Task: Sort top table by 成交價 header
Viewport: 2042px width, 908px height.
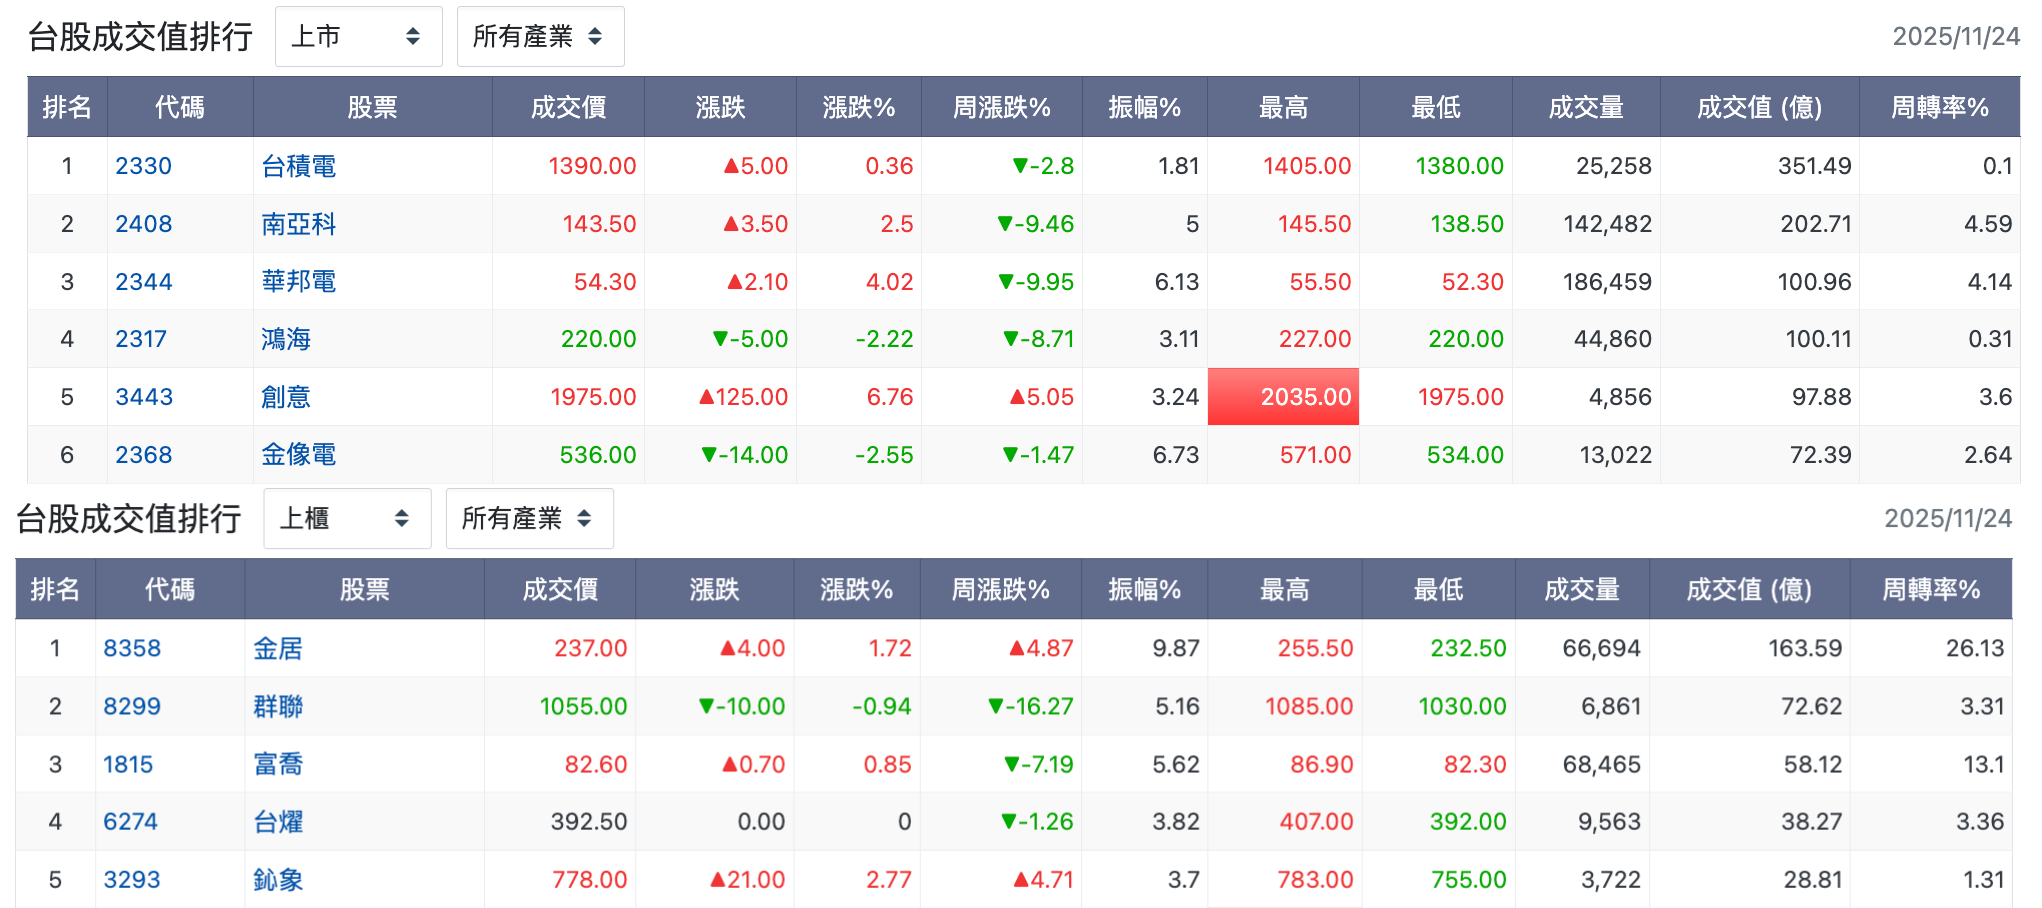Action: [x=568, y=107]
